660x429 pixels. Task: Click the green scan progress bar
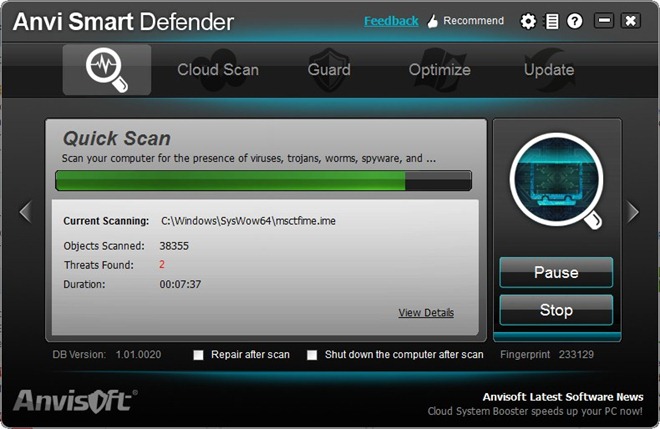coord(263,181)
